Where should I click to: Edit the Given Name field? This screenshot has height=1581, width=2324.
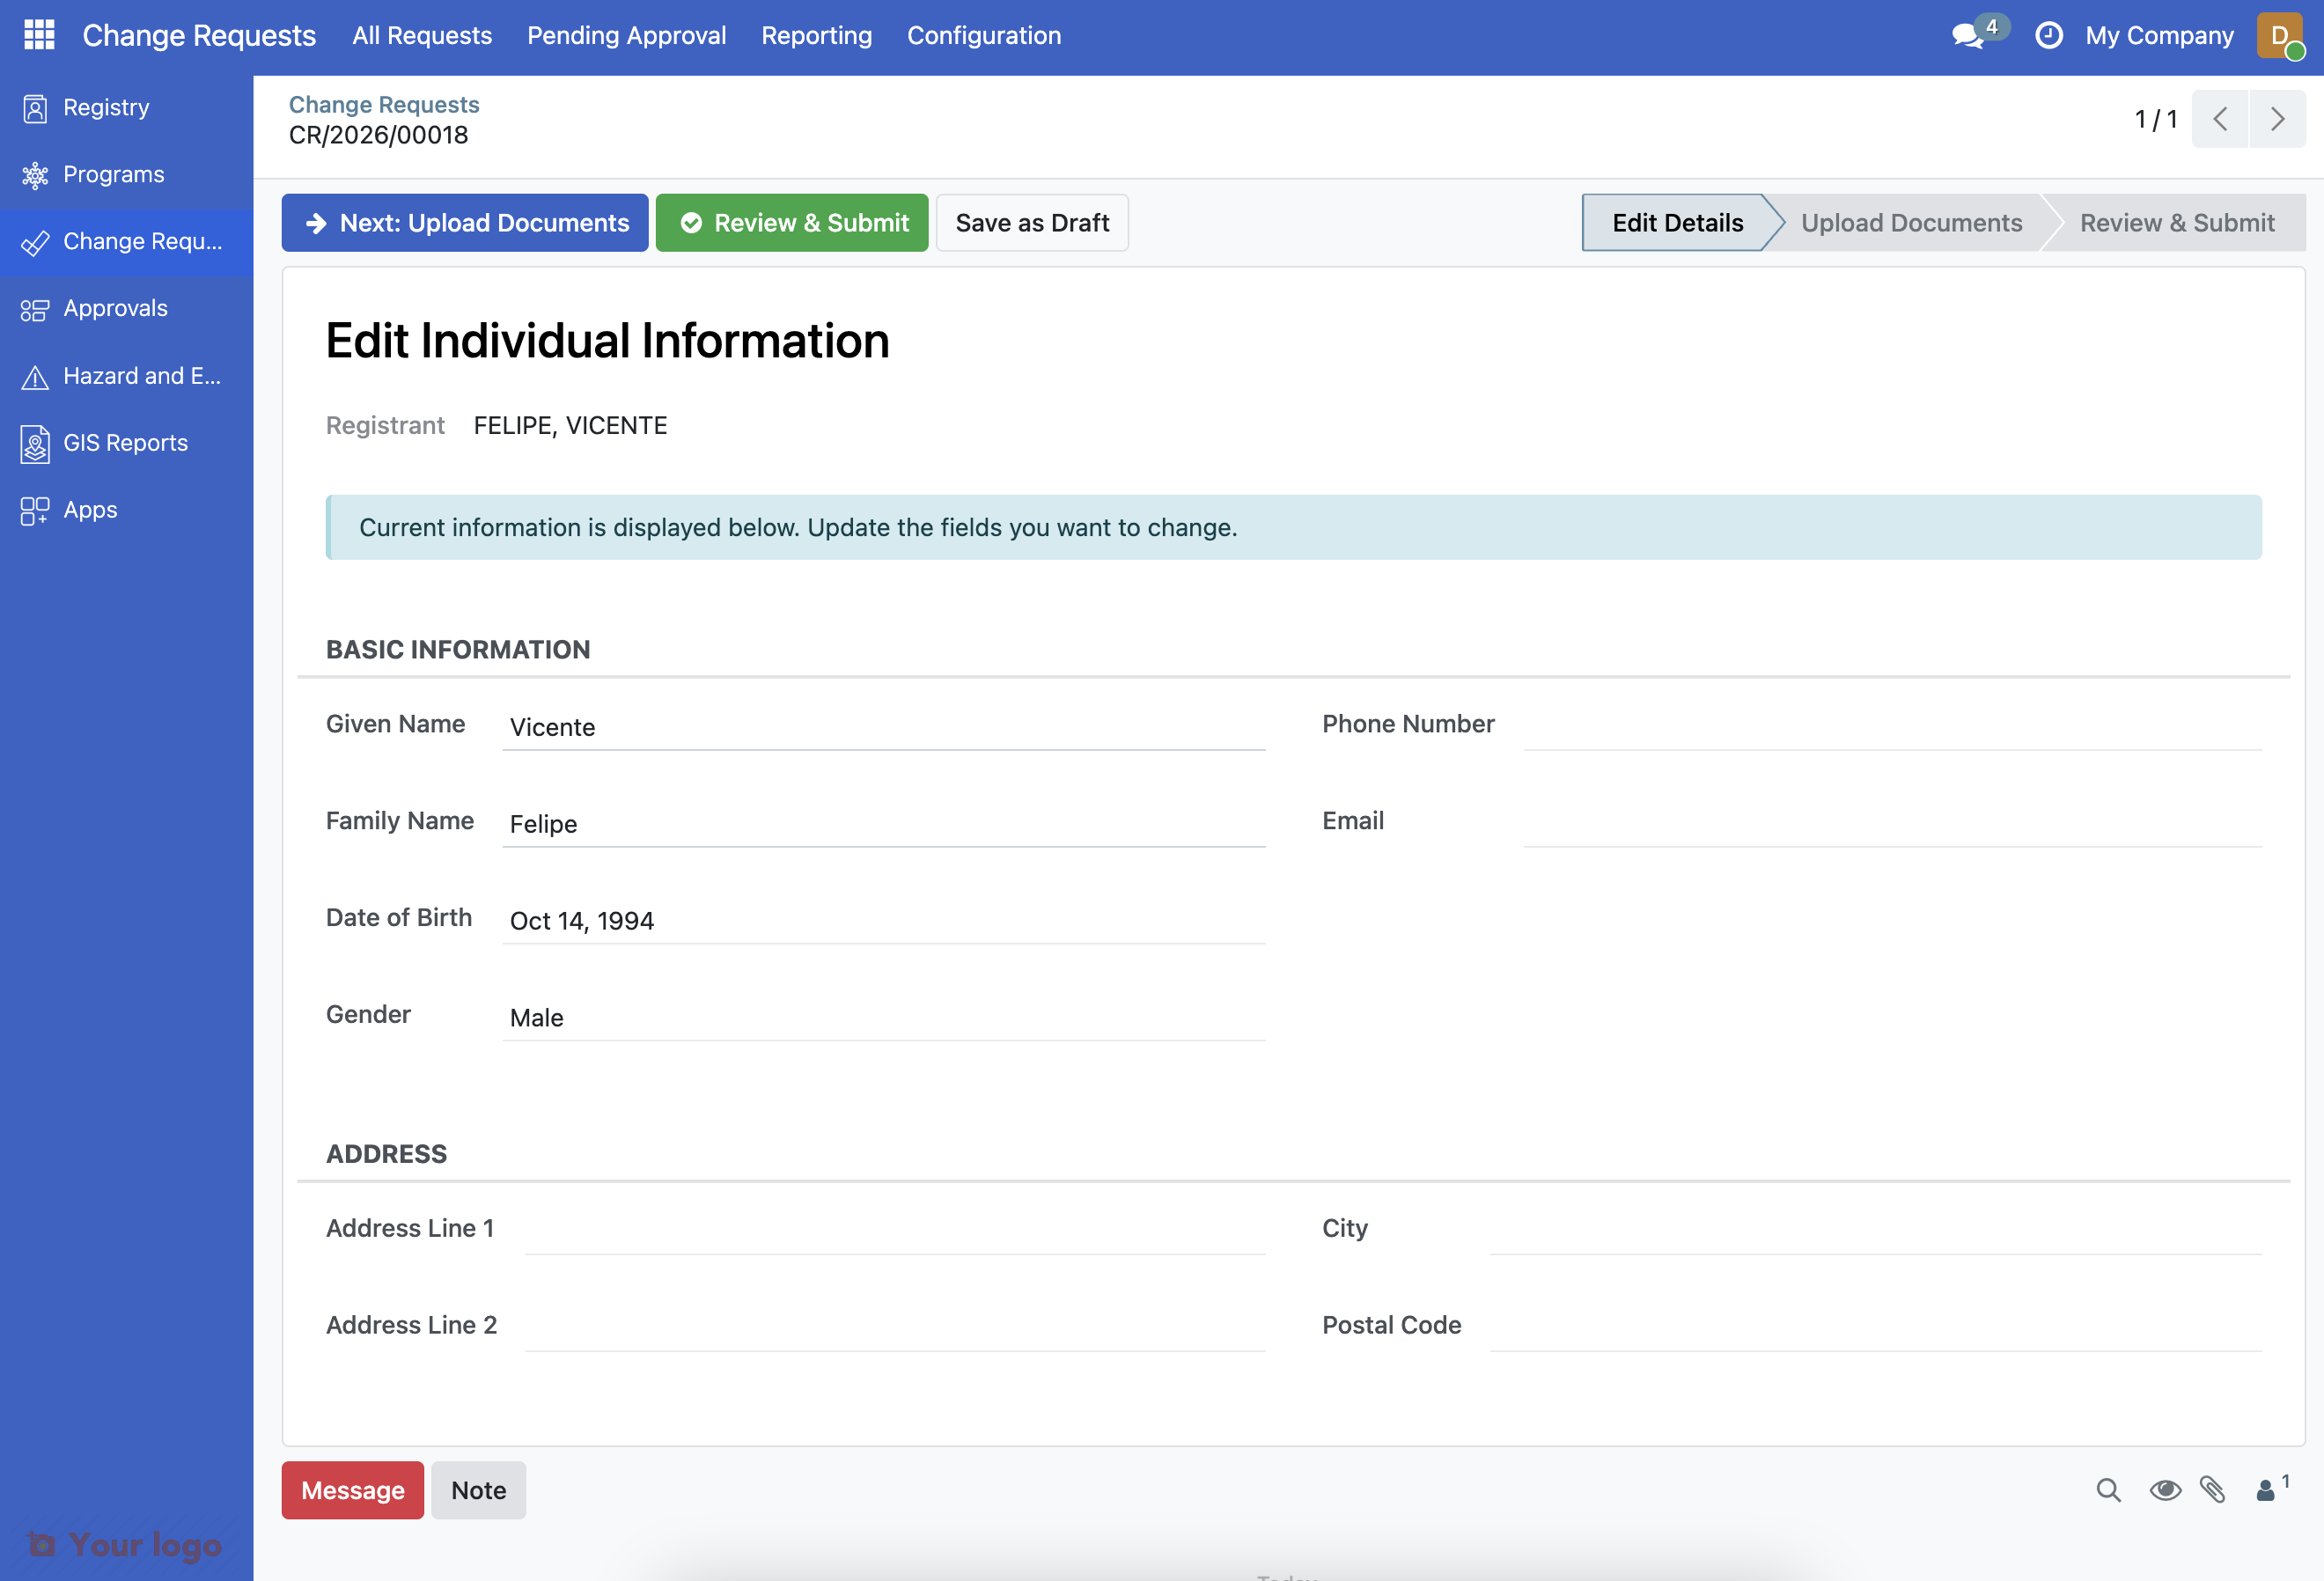[883, 727]
